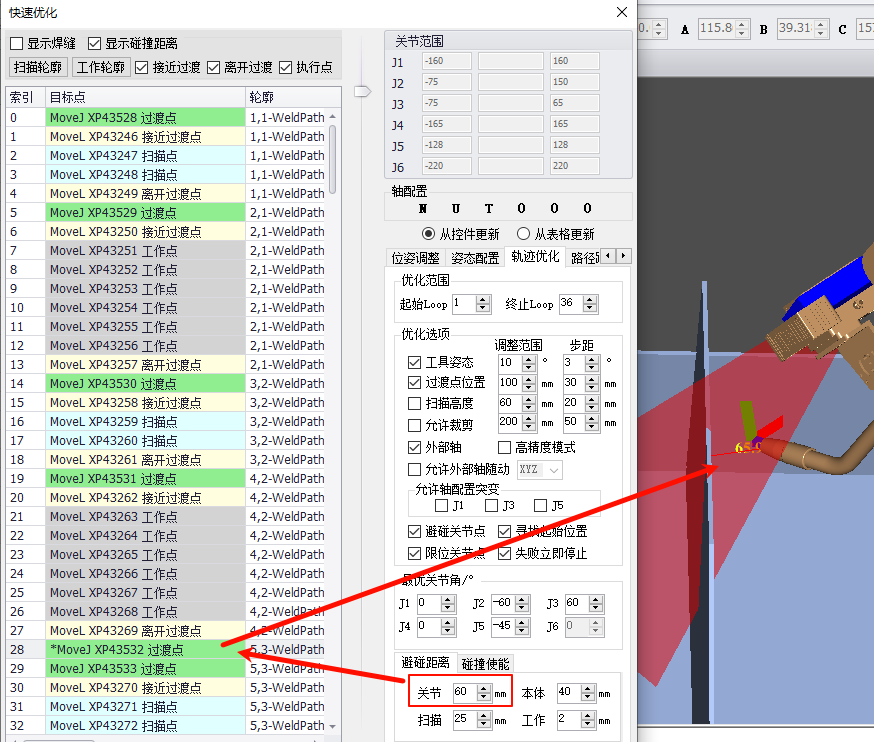874x742 pixels.
Task: Open the 碰撞使能 tab
Action: click(485, 664)
